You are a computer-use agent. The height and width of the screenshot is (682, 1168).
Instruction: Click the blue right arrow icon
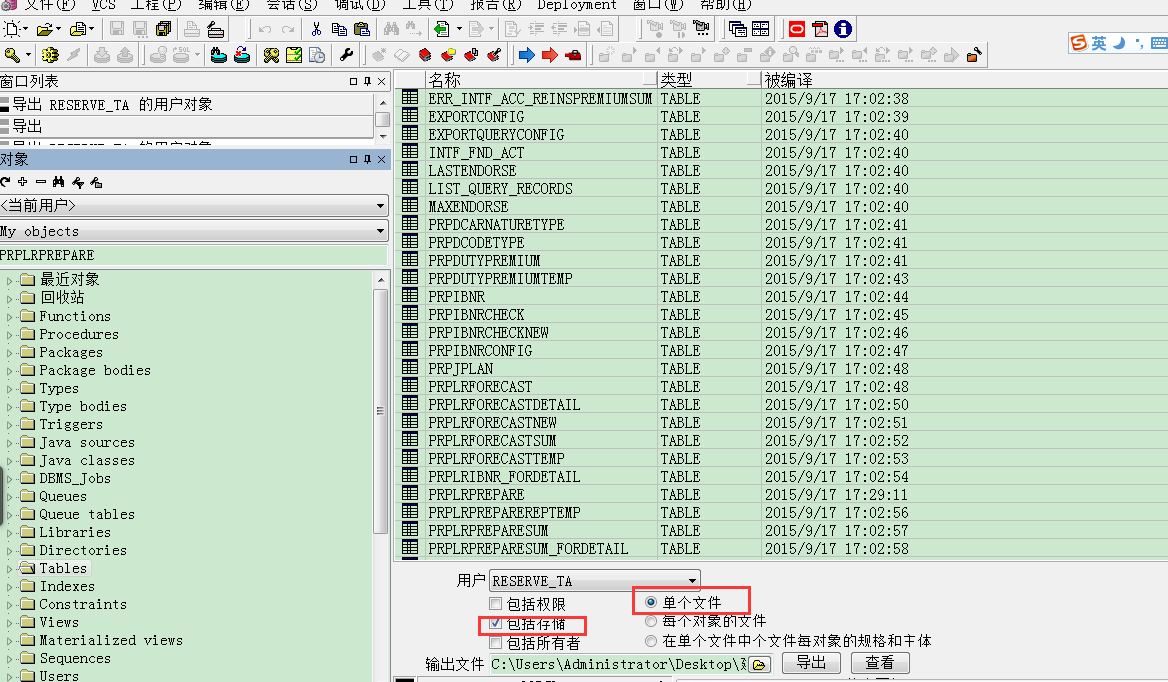click(527, 55)
